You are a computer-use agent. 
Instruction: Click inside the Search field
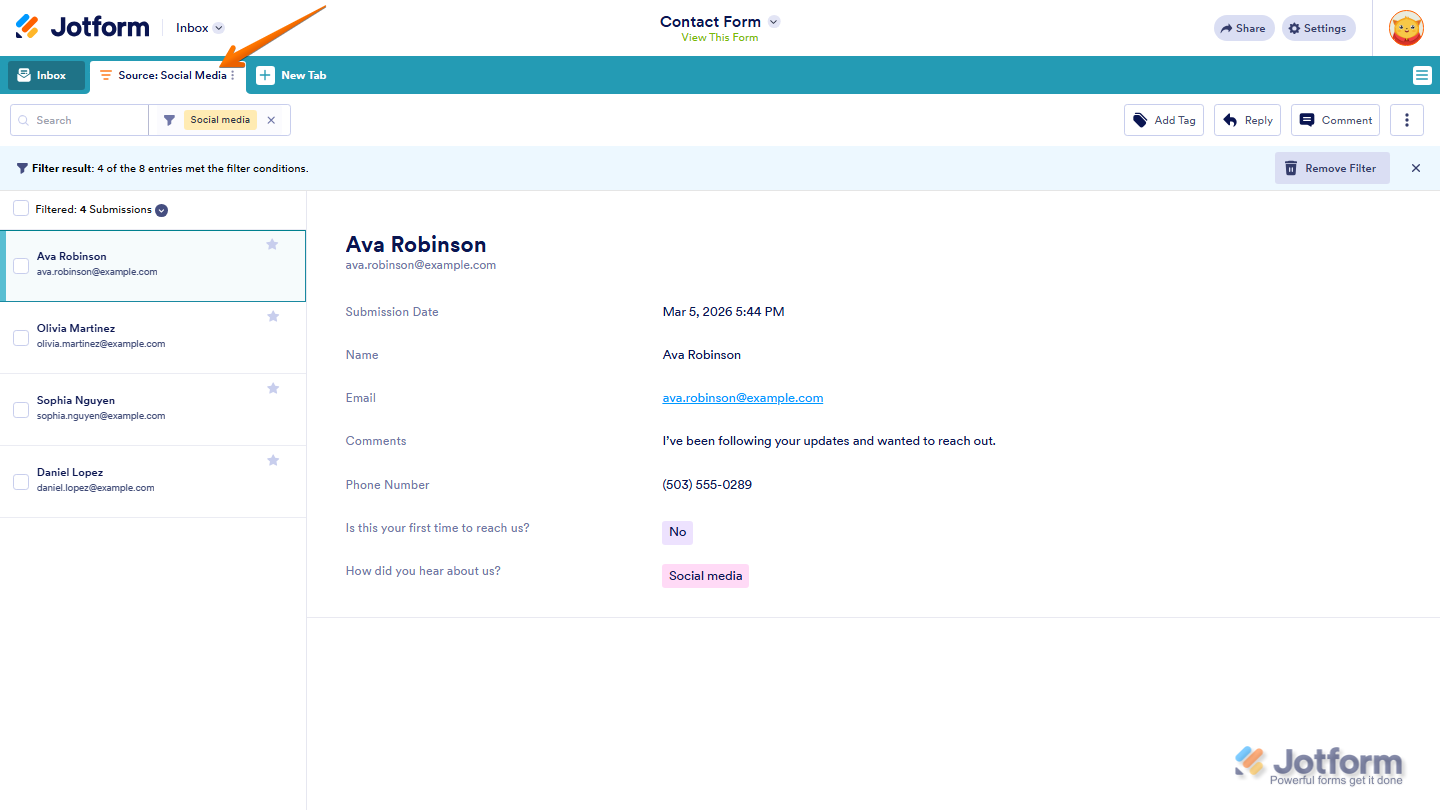click(79, 119)
